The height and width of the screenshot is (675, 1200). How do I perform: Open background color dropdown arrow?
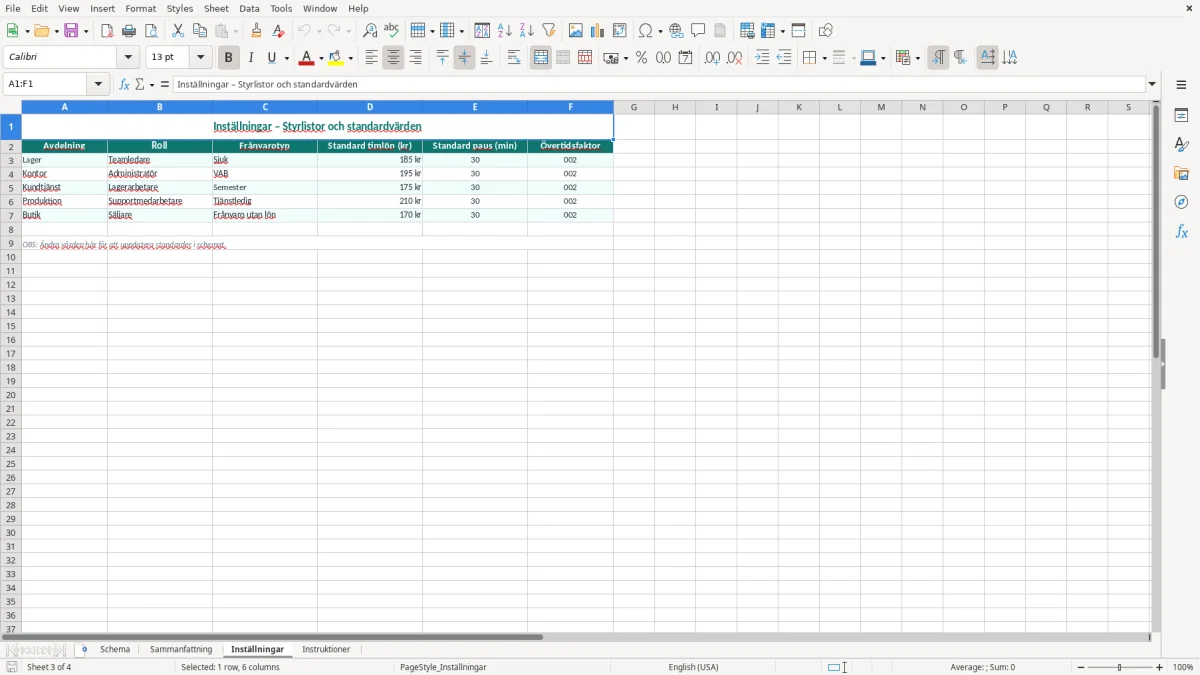(351, 59)
